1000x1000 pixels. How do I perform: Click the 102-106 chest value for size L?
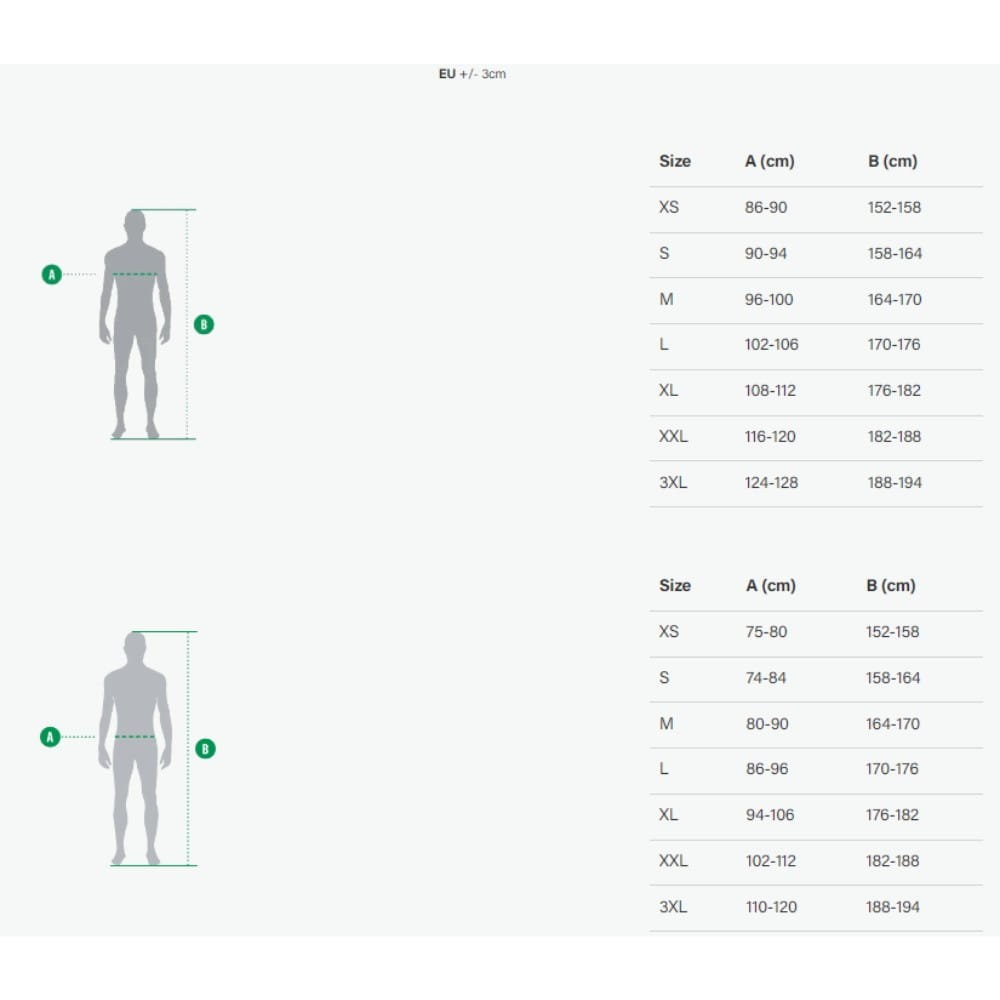click(771, 344)
